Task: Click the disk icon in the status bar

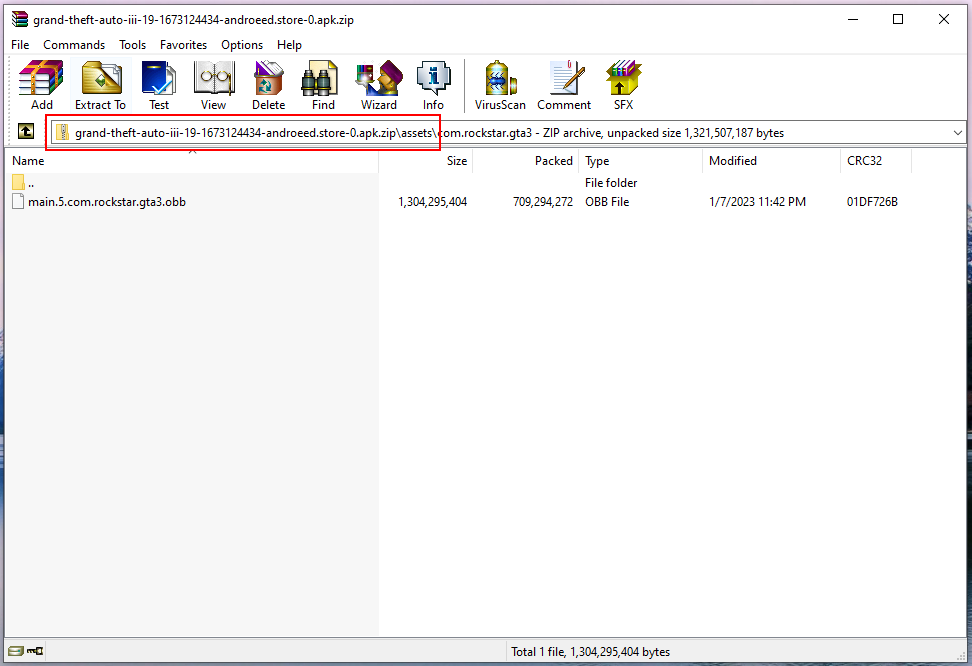Action: 16,650
